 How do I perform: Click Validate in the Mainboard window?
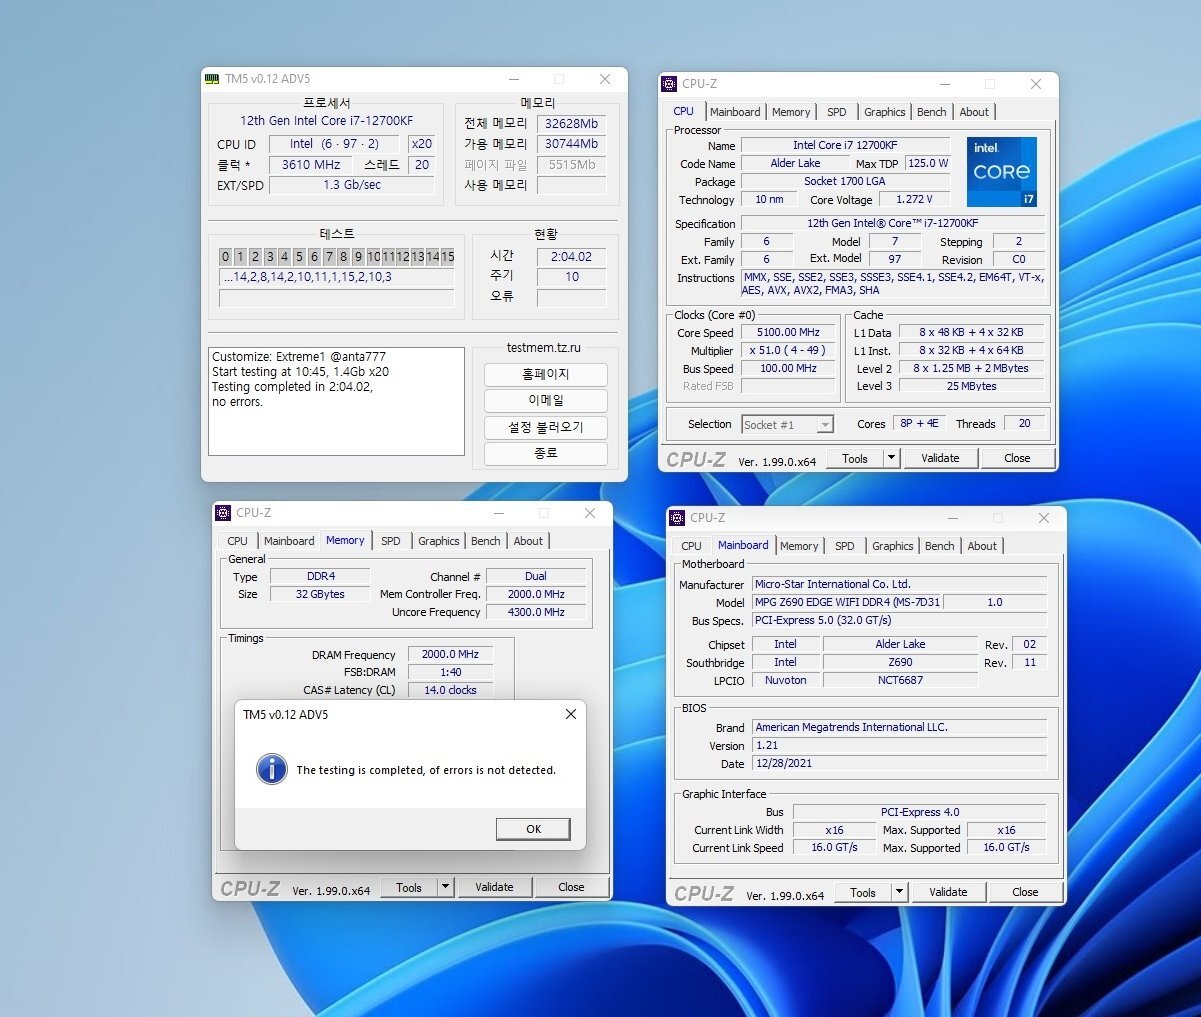[948, 892]
